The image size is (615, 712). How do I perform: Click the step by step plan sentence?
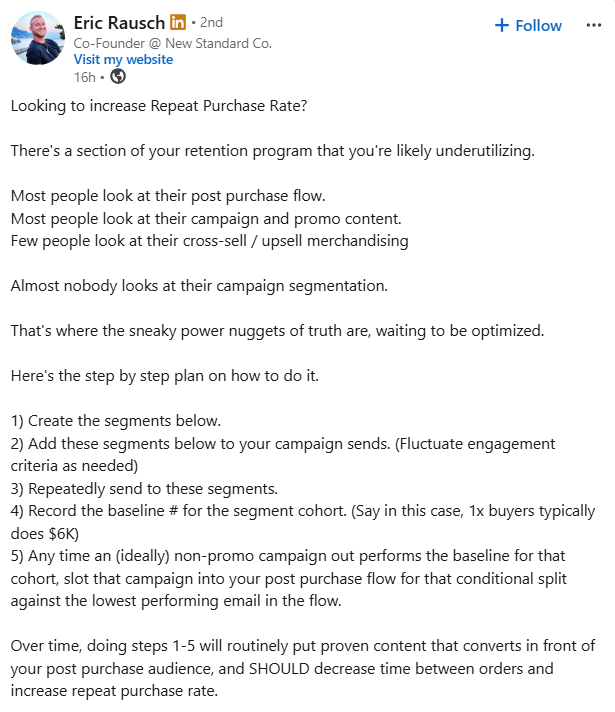(165, 376)
